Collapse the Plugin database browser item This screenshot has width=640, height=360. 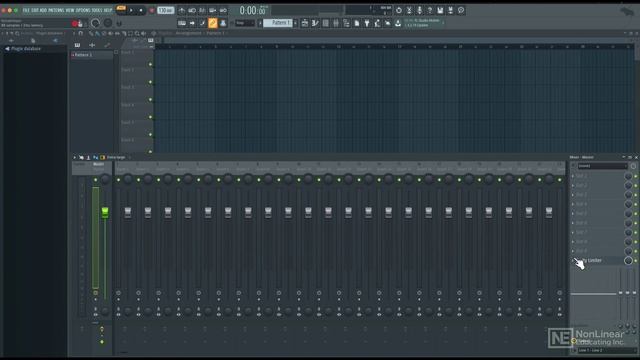click(x=24, y=49)
